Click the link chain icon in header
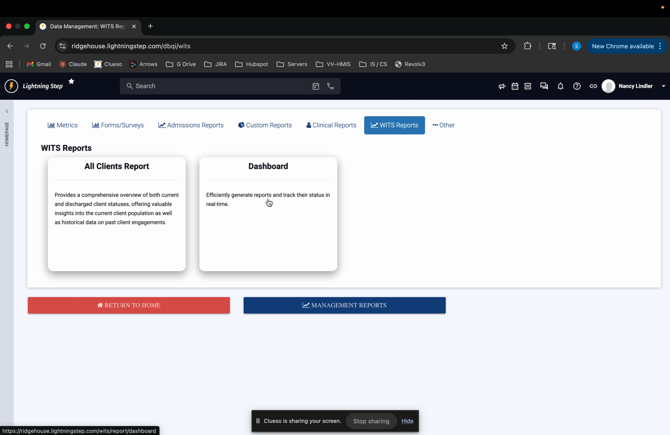 point(593,86)
